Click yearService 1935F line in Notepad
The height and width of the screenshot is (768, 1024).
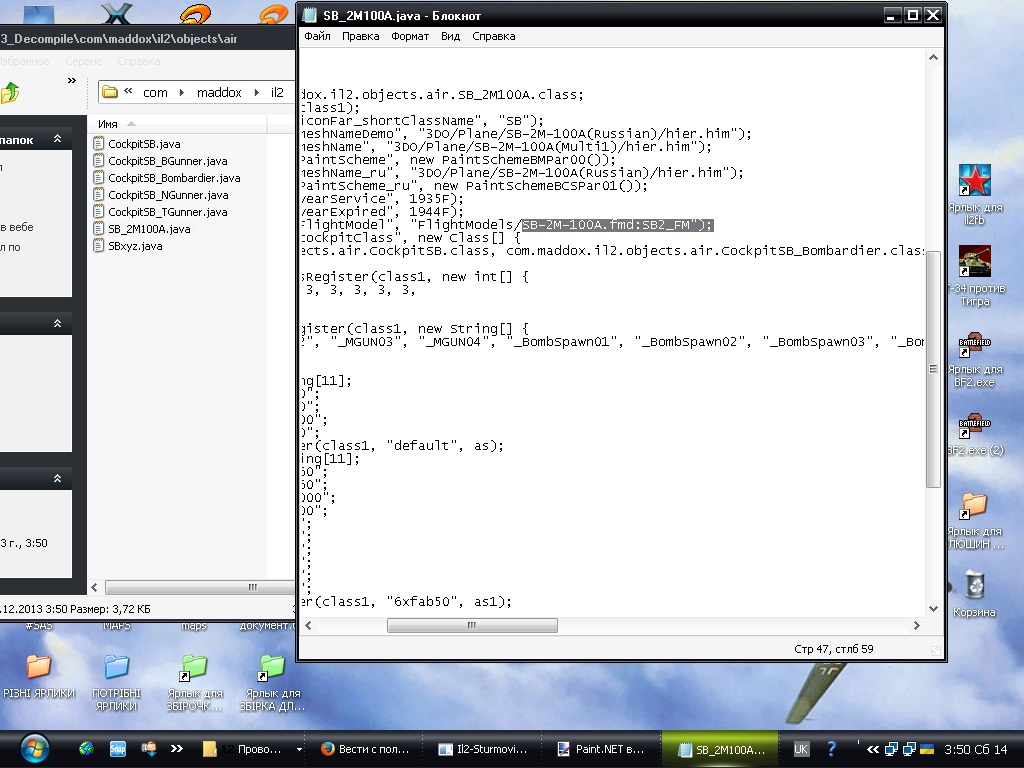pyautogui.click(x=383, y=199)
